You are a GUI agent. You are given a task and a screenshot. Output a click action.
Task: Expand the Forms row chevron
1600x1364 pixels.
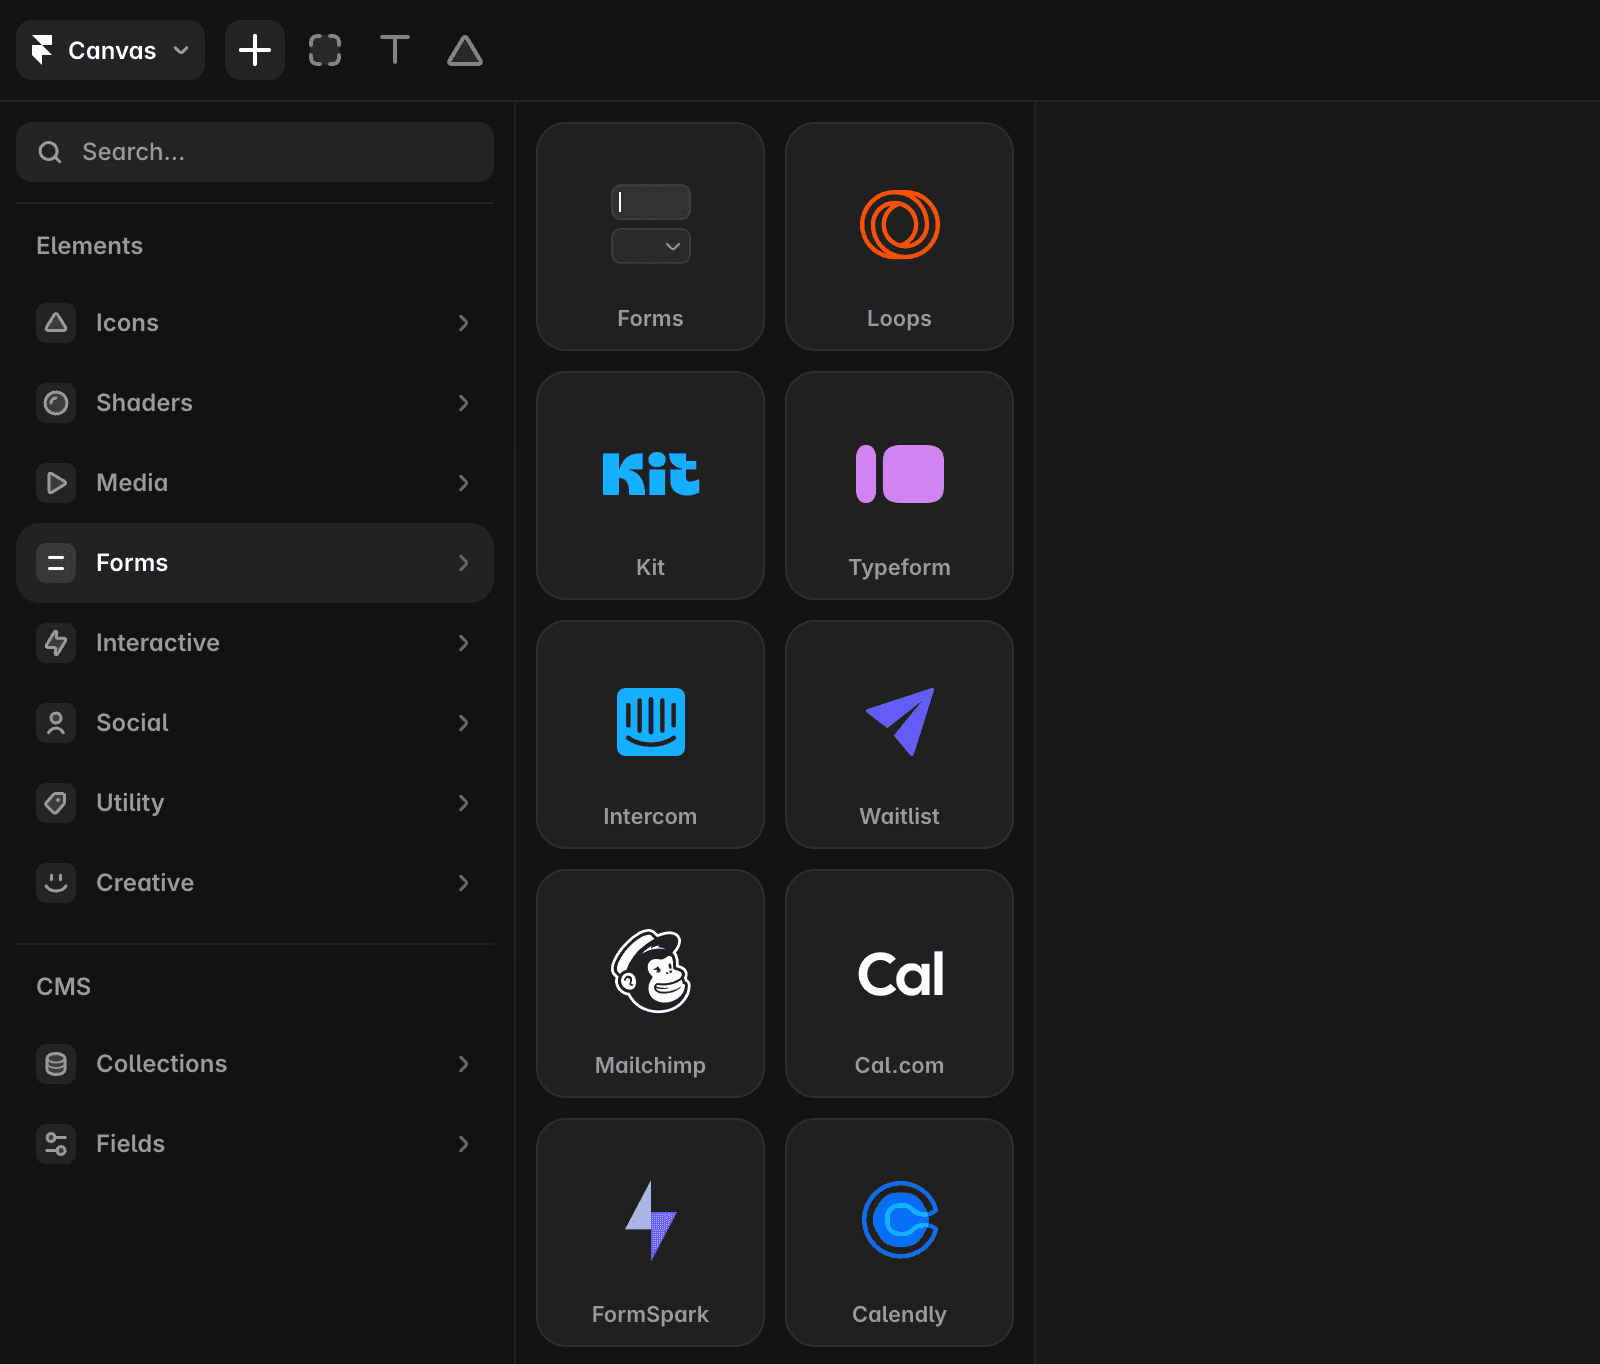click(463, 563)
